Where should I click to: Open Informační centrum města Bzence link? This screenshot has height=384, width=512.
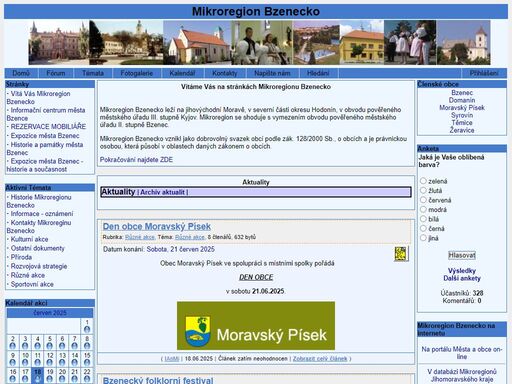(x=46, y=114)
